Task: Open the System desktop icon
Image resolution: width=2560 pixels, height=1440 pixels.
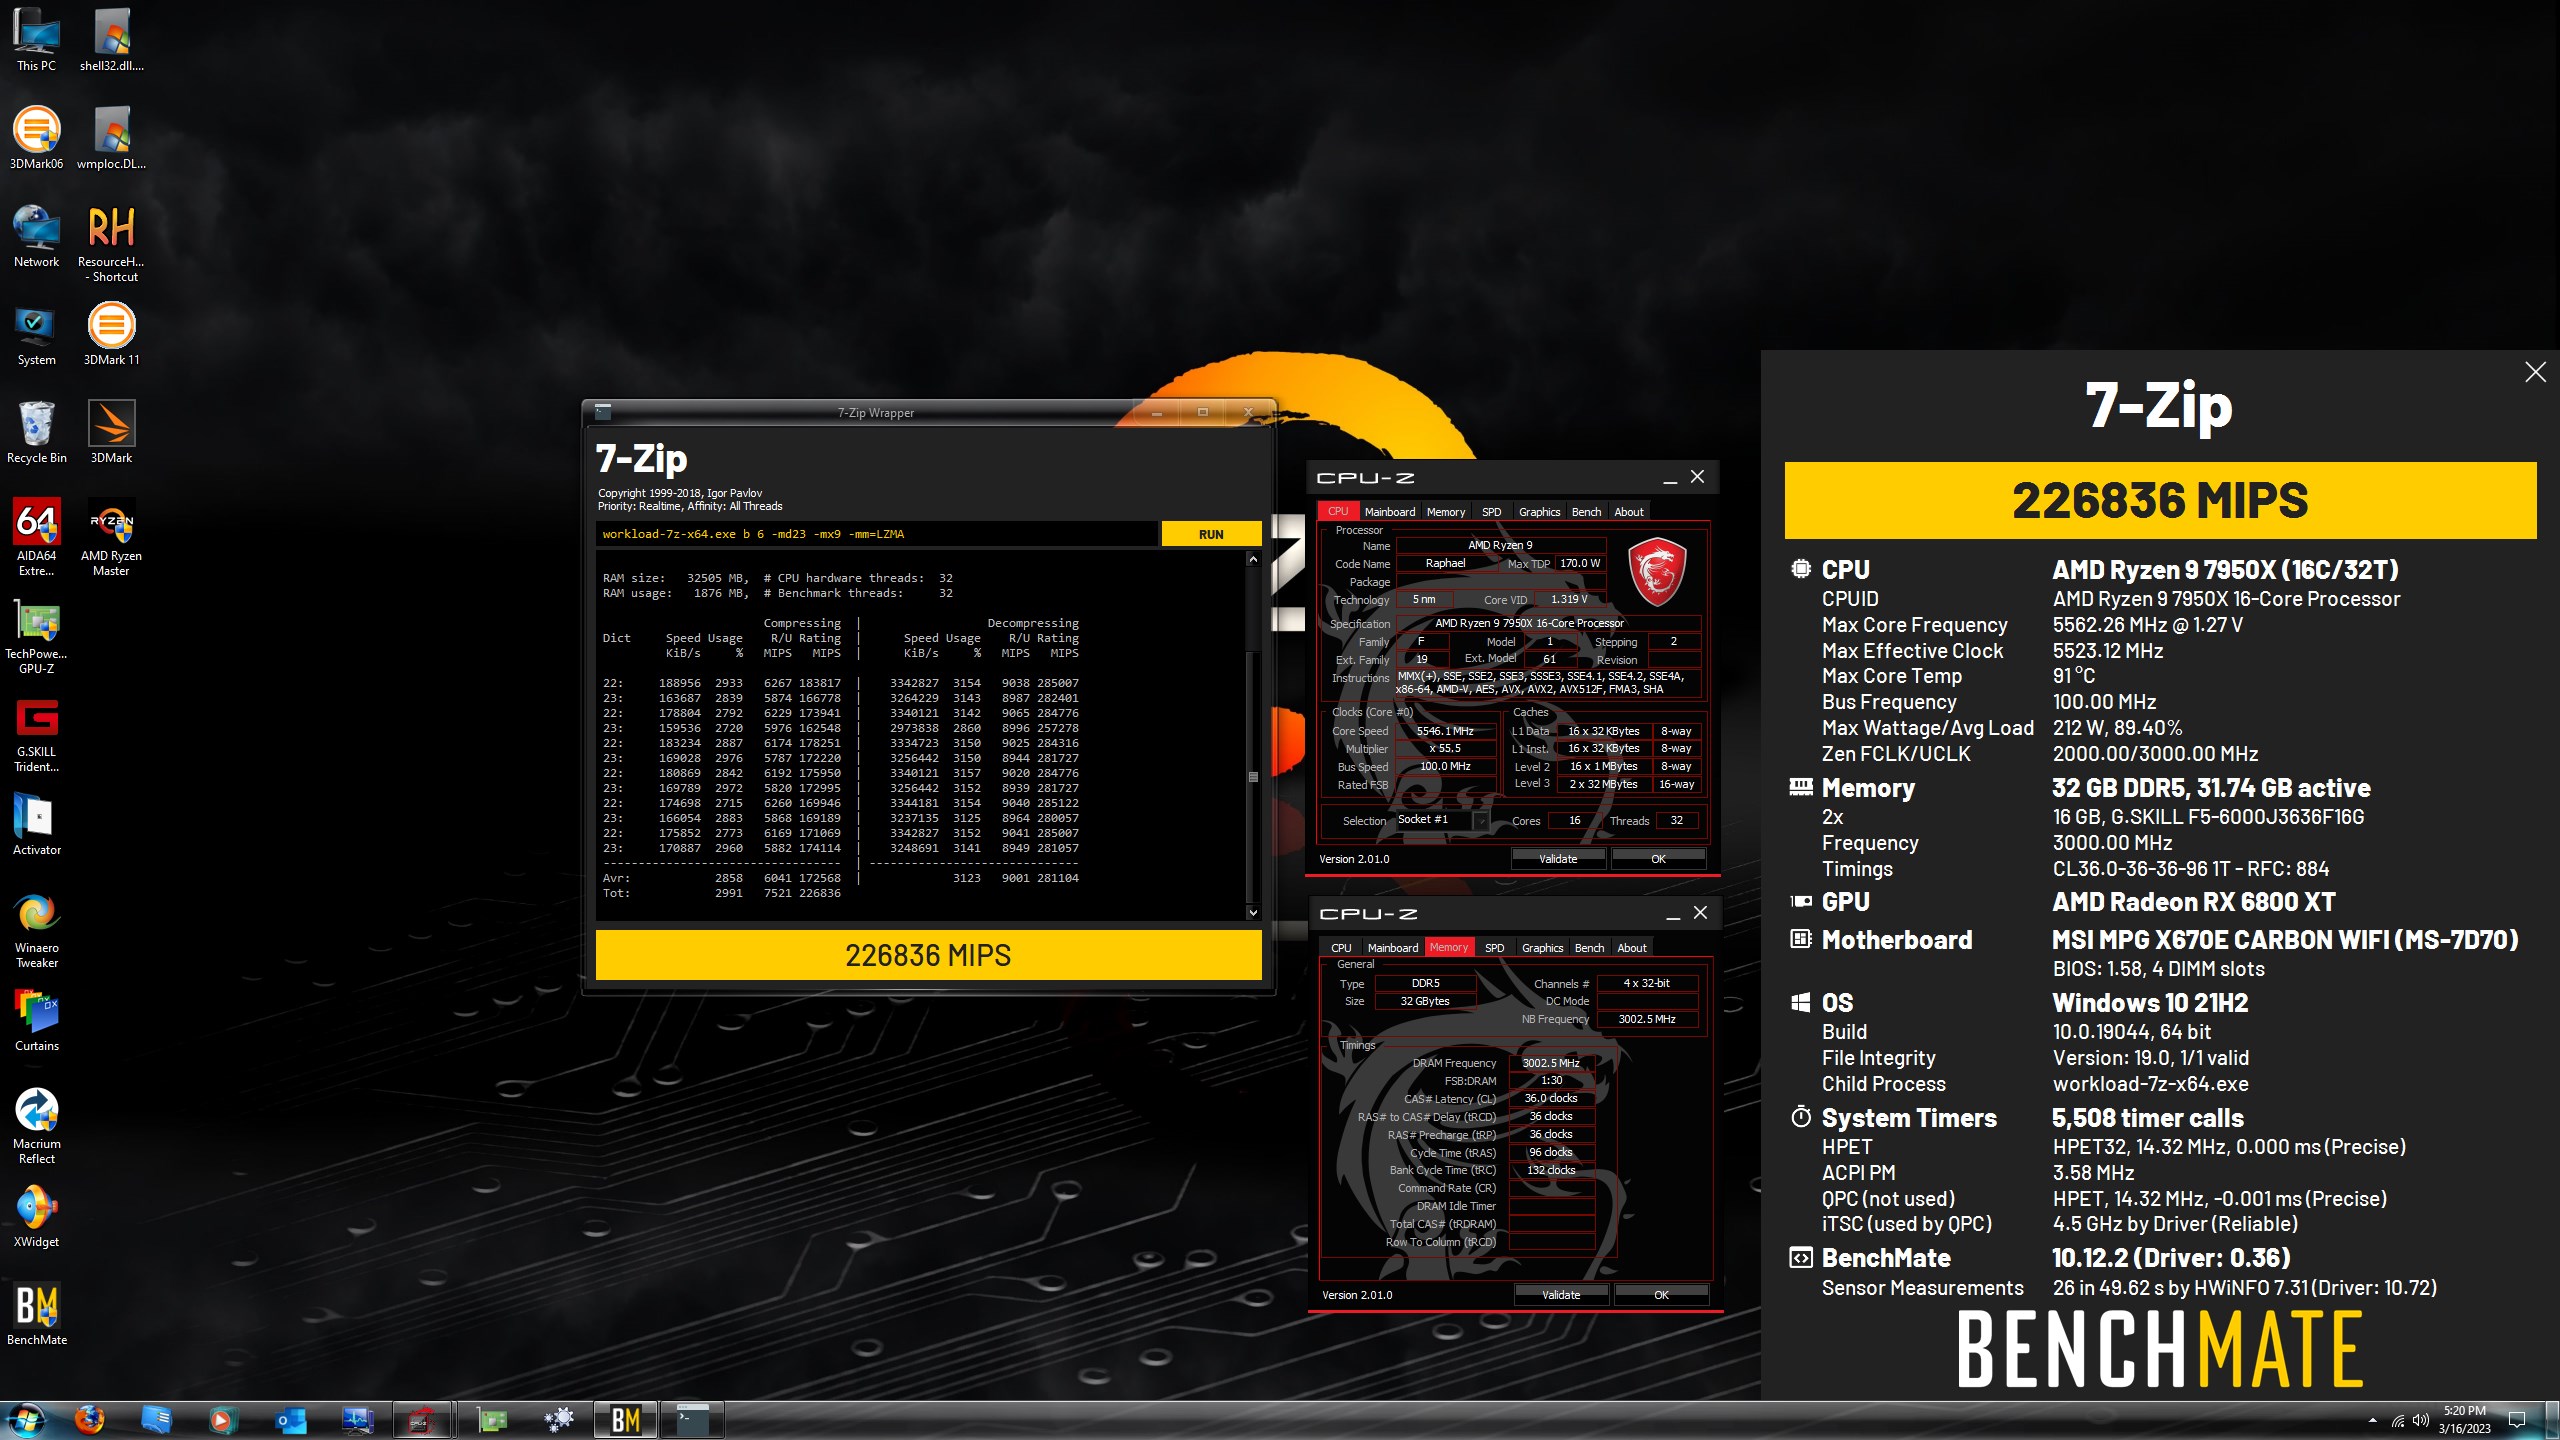Action: [36, 334]
